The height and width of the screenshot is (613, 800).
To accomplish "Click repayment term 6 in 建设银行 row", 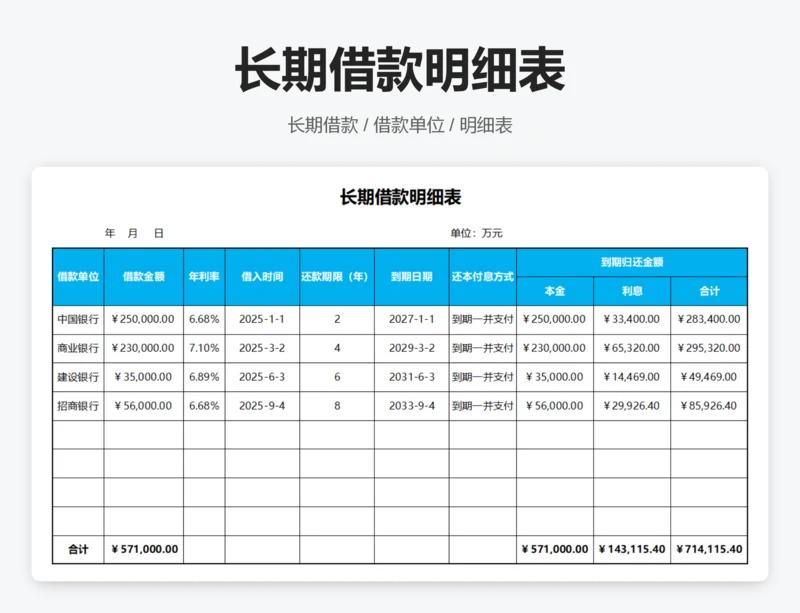I will pyautogui.click(x=337, y=377).
